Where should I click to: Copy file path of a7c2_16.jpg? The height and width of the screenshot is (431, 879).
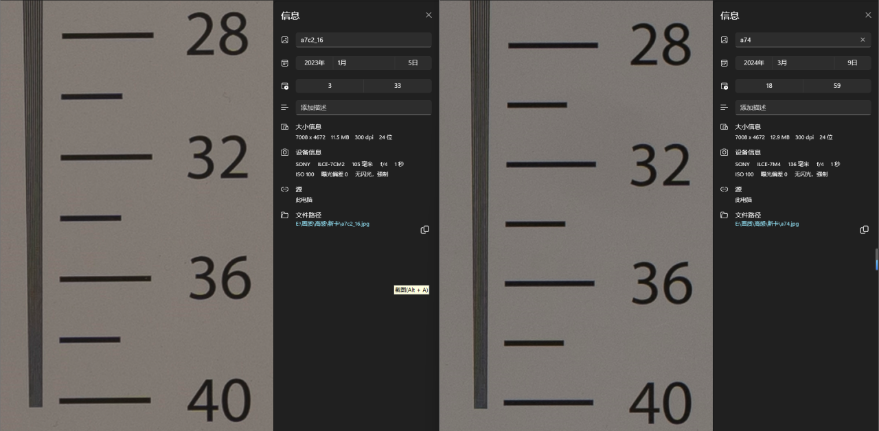tap(425, 230)
